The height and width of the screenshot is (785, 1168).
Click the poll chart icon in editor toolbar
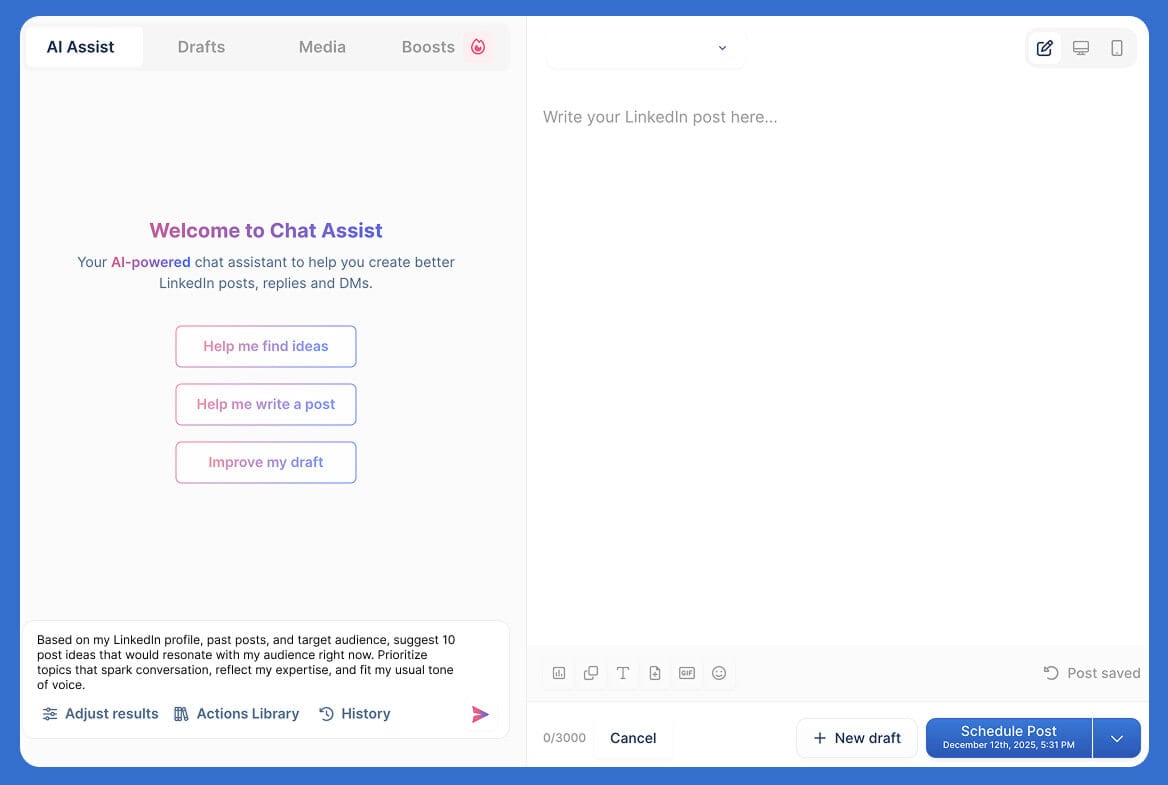[559, 673]
